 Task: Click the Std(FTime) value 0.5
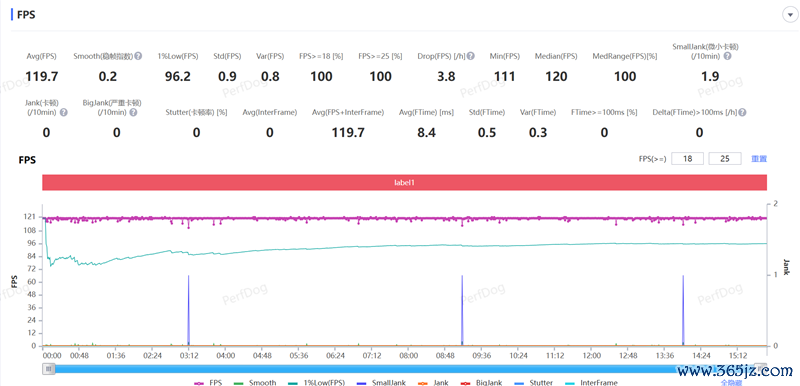487,133
